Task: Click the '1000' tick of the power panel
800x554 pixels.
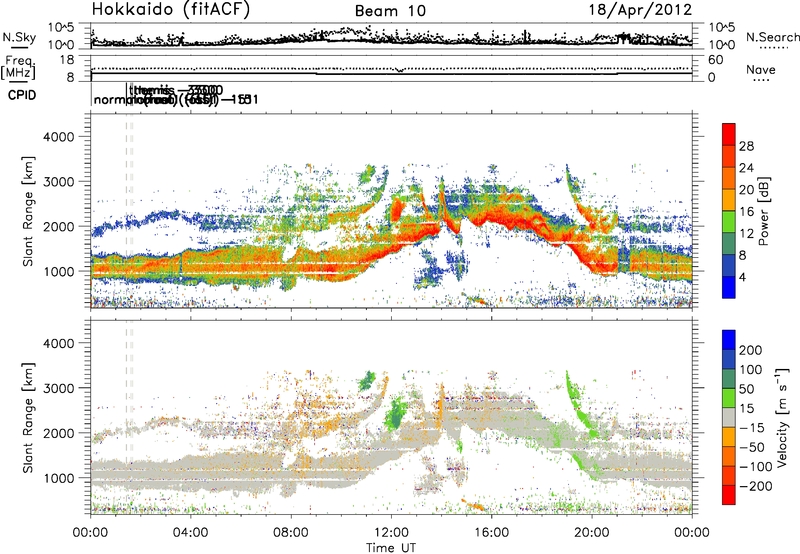Action: (x=58, y=271)
